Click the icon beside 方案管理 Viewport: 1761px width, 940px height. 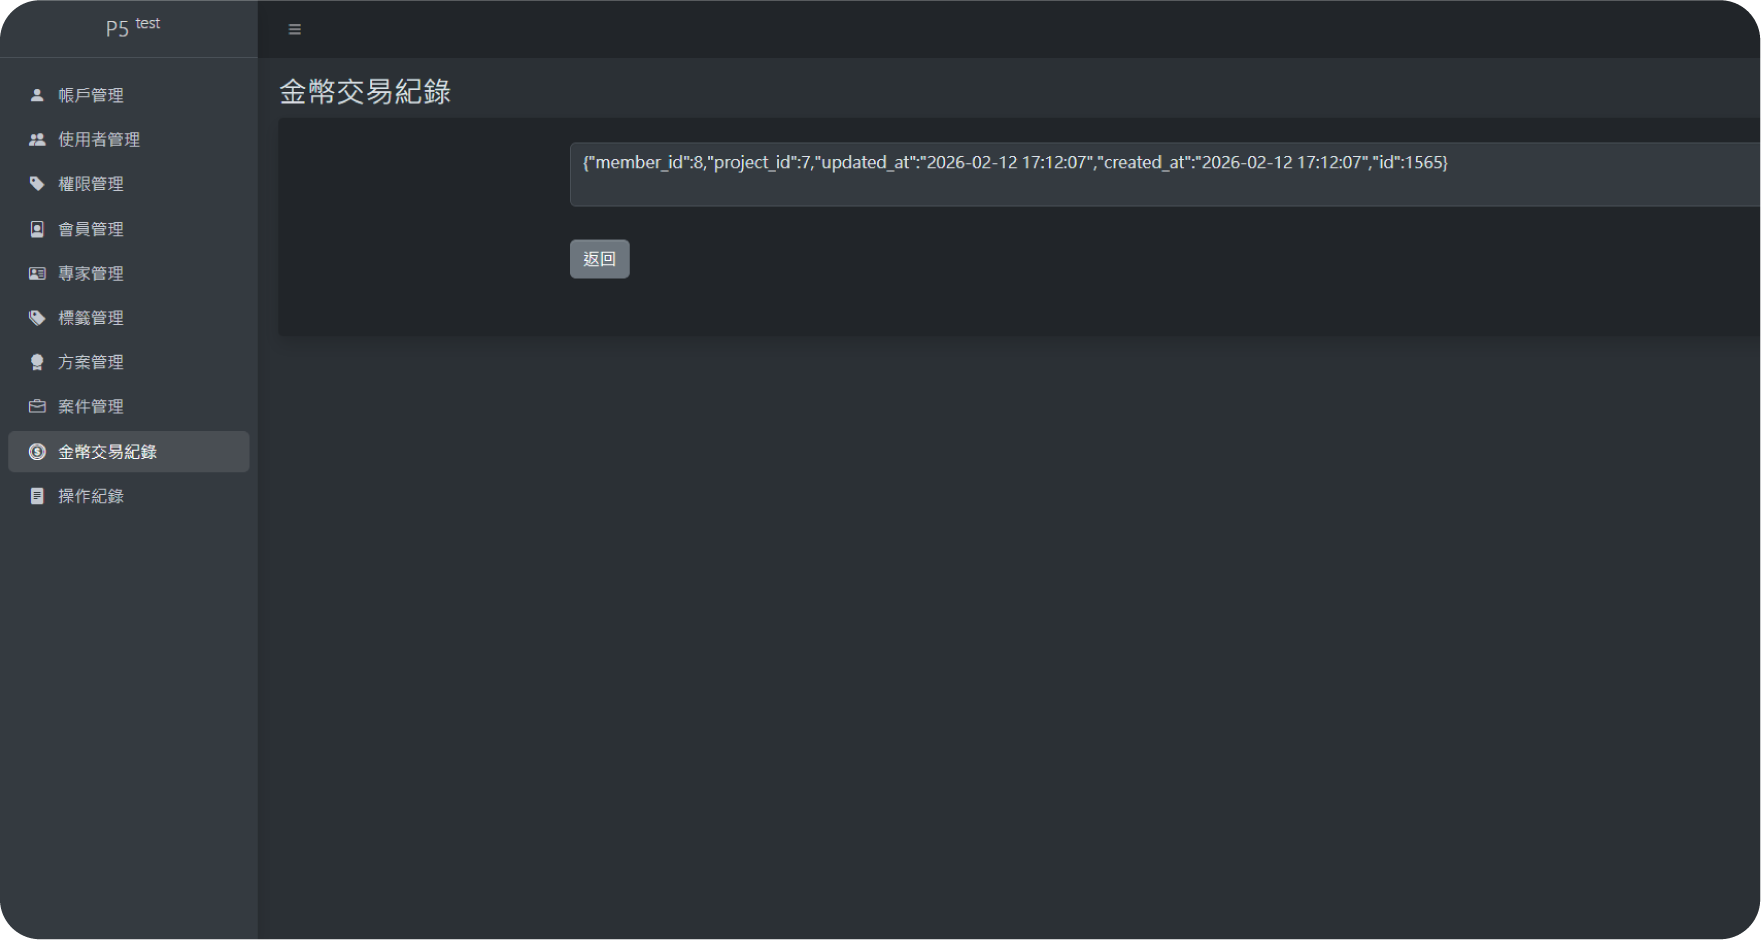click(37, 362)
